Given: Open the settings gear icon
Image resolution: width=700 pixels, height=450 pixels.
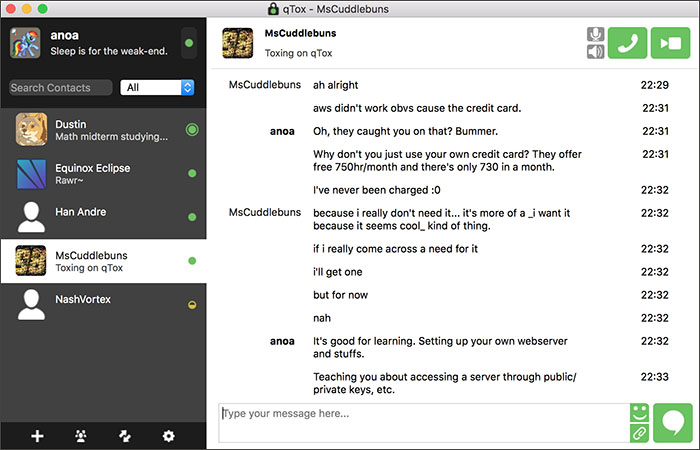Looking at the screenshot, I should 168,435.
